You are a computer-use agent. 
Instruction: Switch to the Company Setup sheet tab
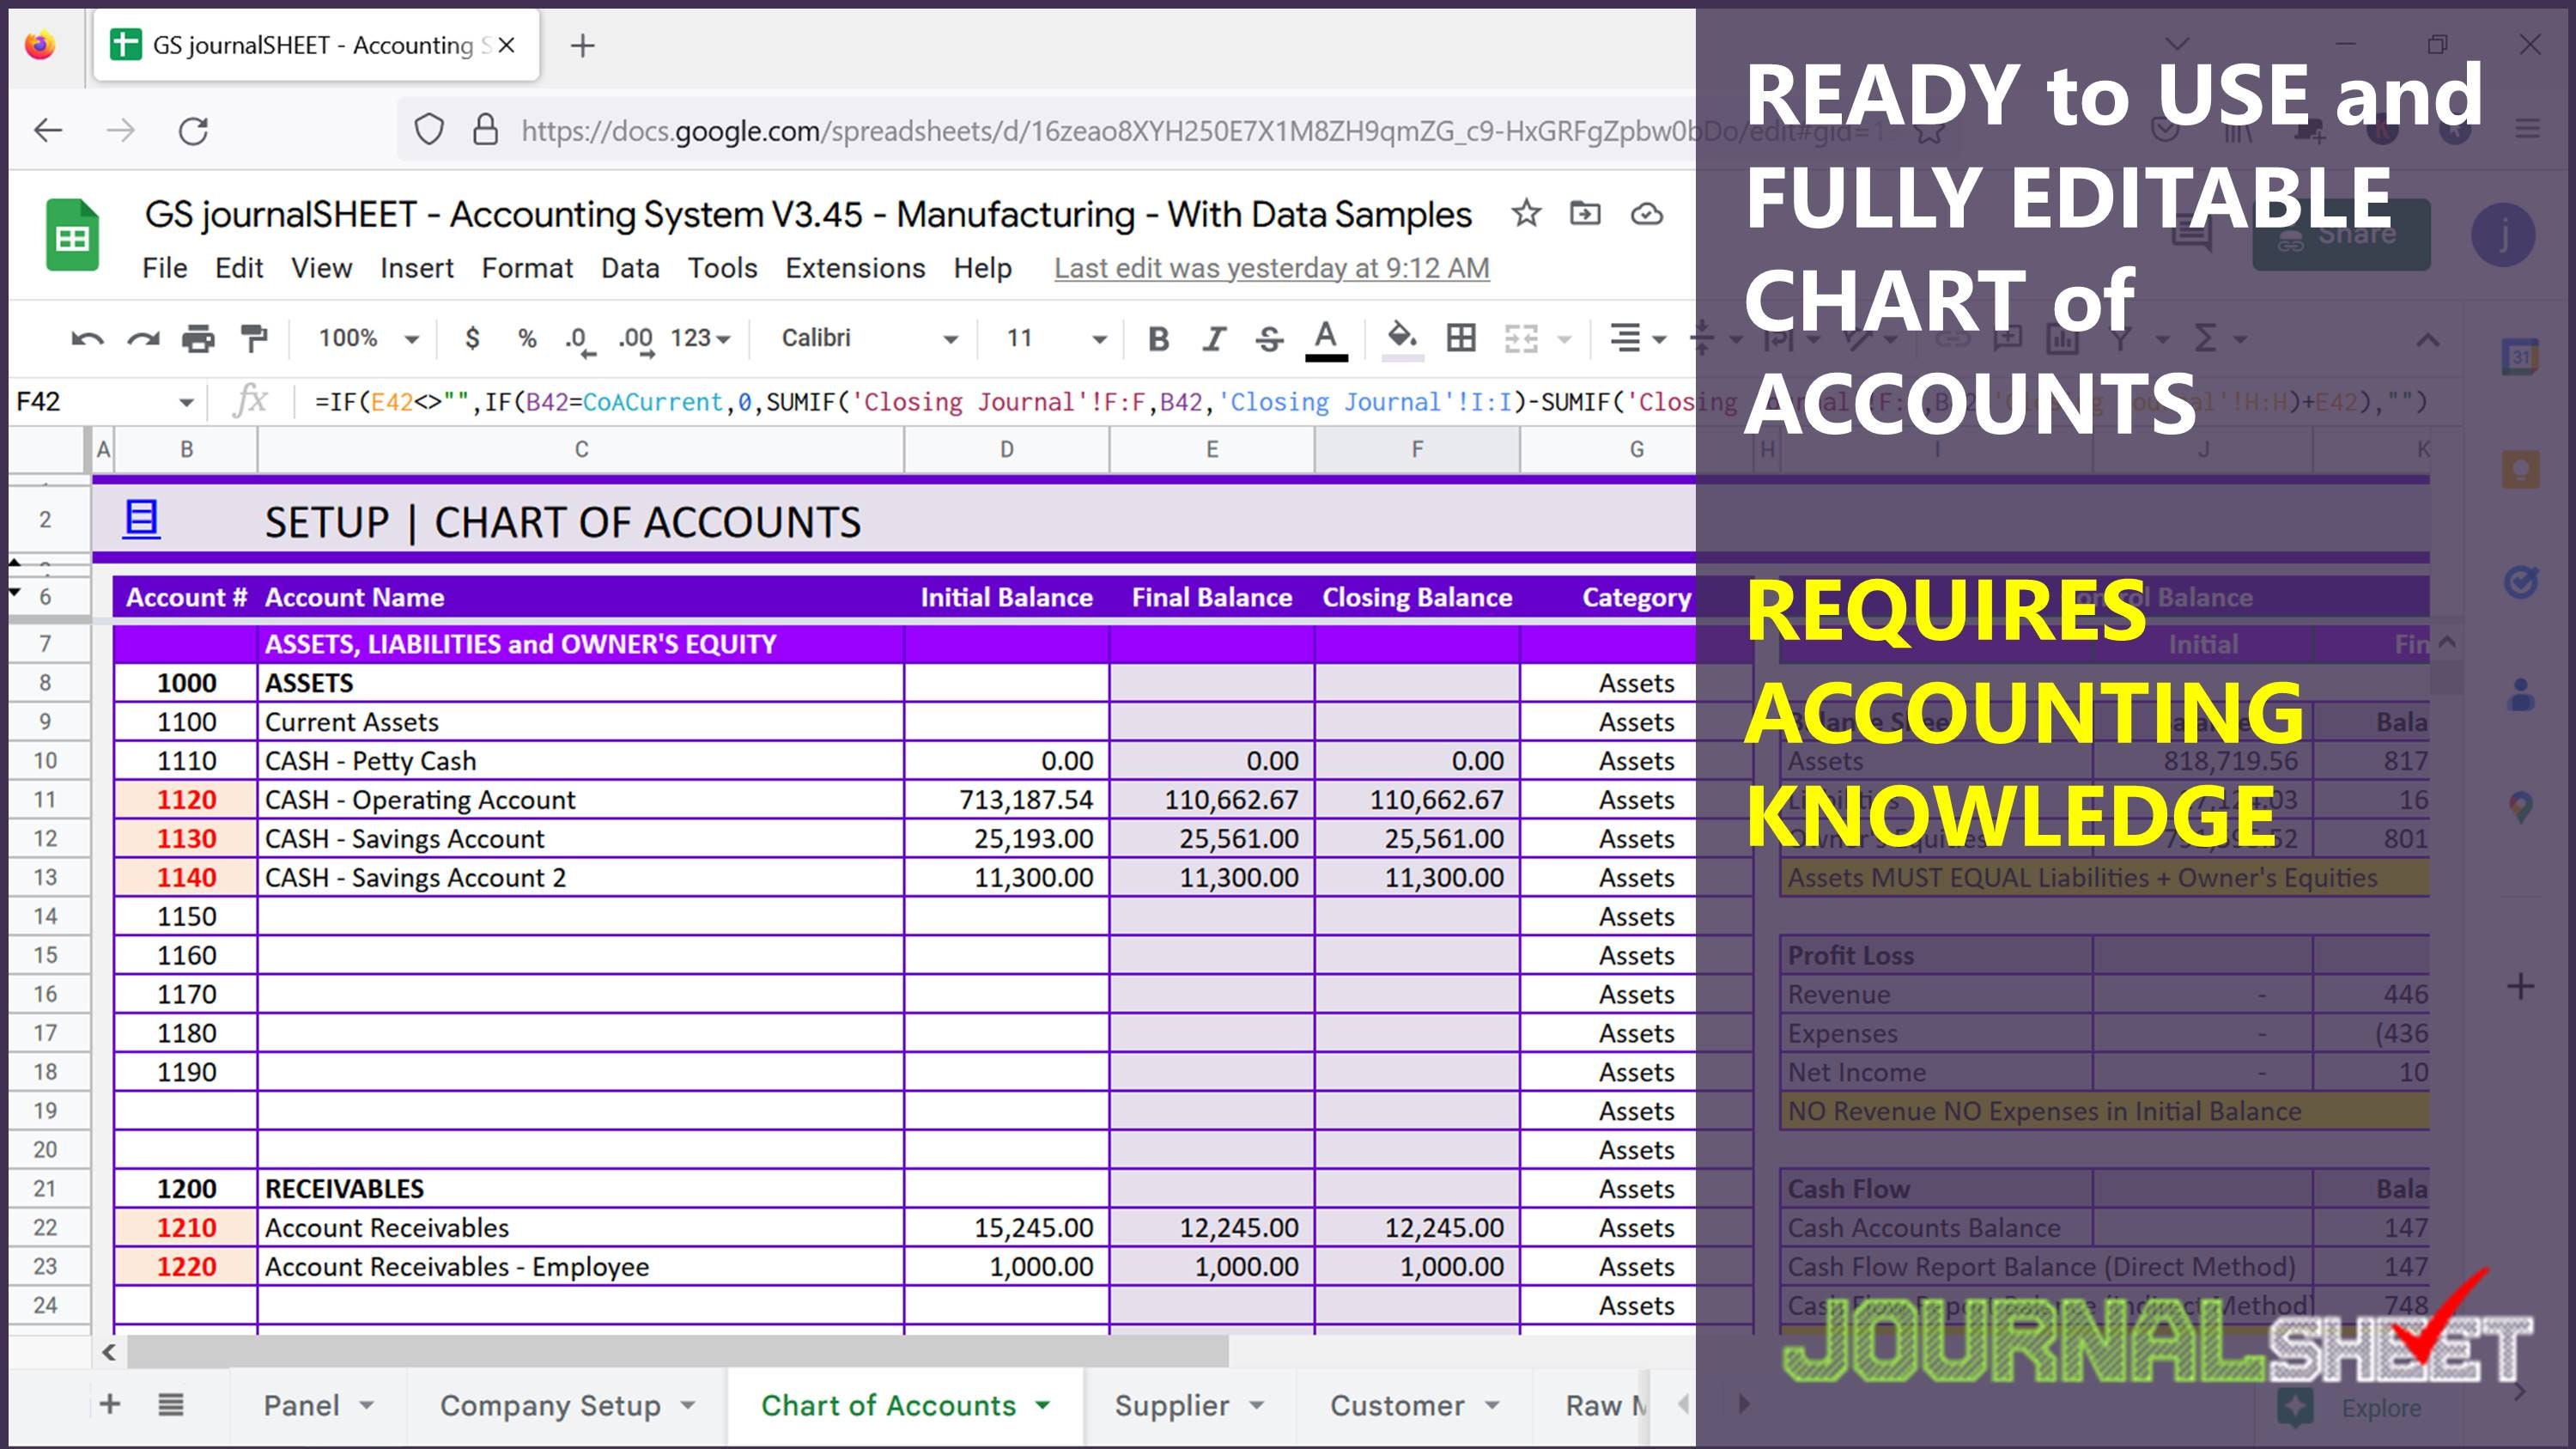click(x=550, y=1405)
